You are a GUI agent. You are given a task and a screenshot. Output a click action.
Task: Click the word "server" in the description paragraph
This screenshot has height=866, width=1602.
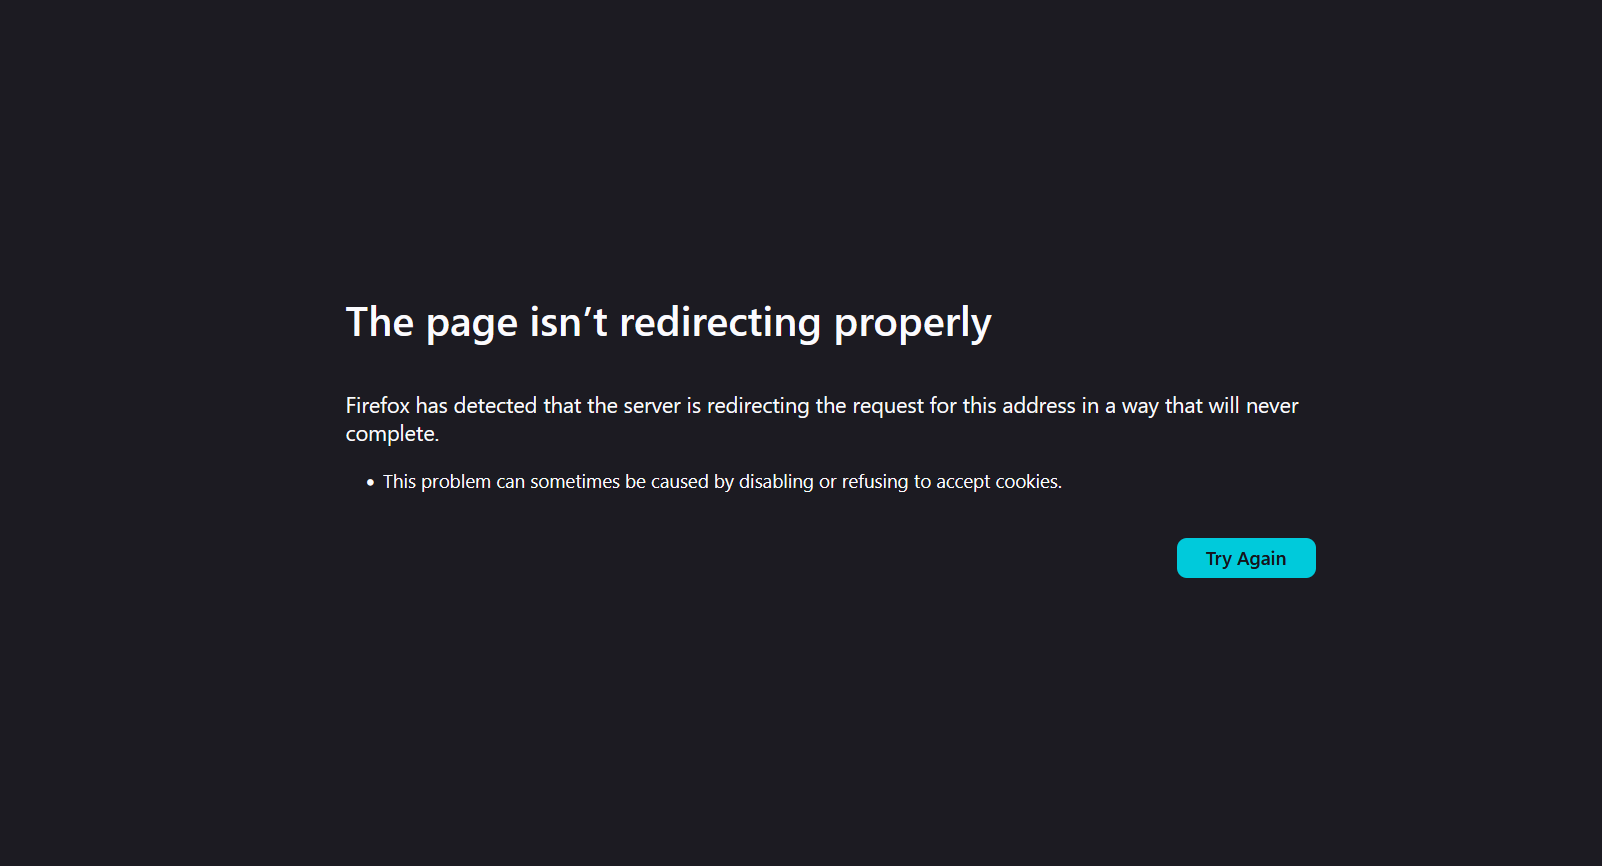tap(652, 406)
